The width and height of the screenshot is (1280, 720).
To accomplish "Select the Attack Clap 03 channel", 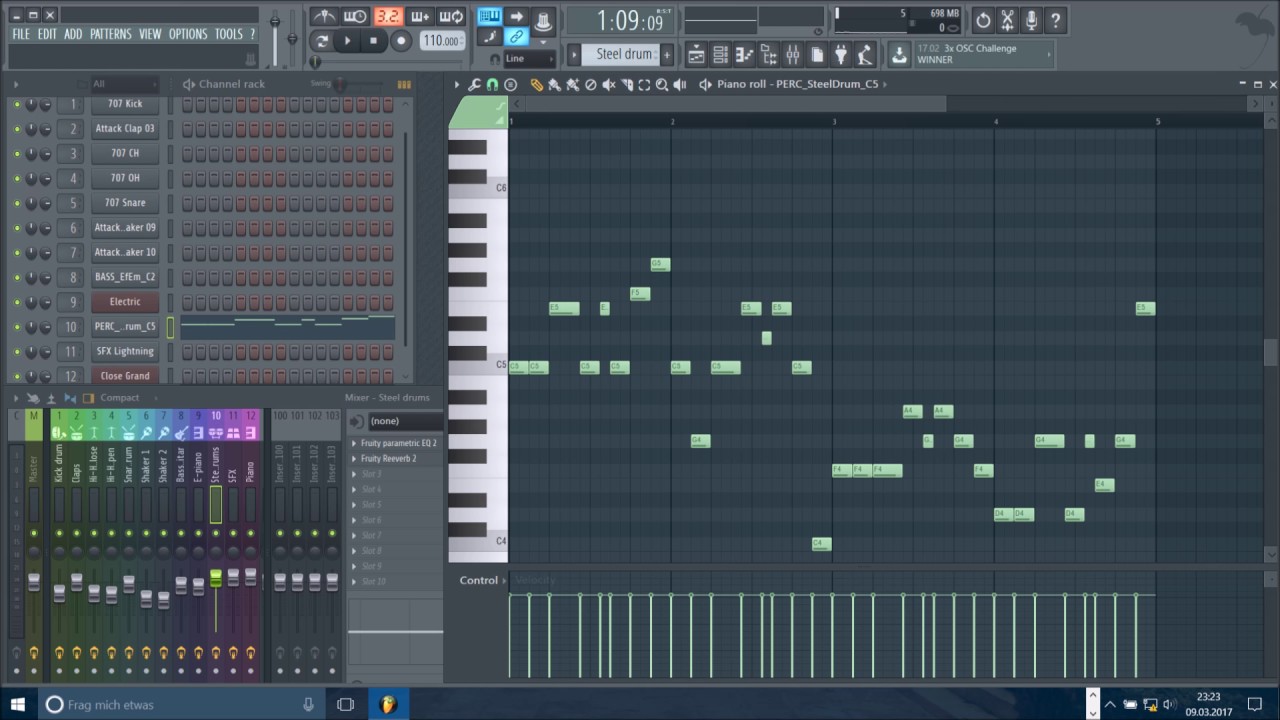I will pos(125,129).
